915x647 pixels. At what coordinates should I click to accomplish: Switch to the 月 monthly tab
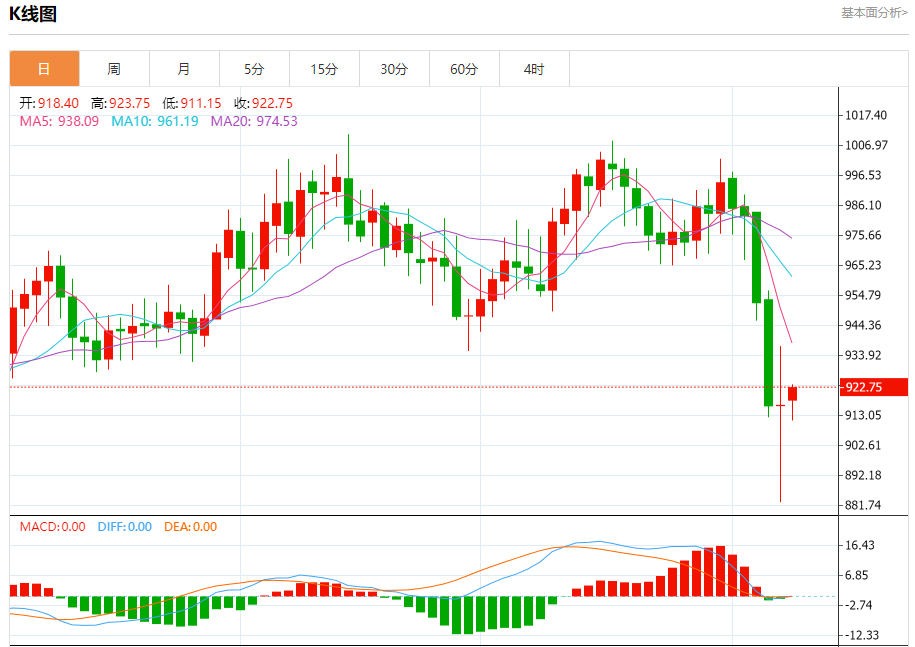tap(184, 69)
